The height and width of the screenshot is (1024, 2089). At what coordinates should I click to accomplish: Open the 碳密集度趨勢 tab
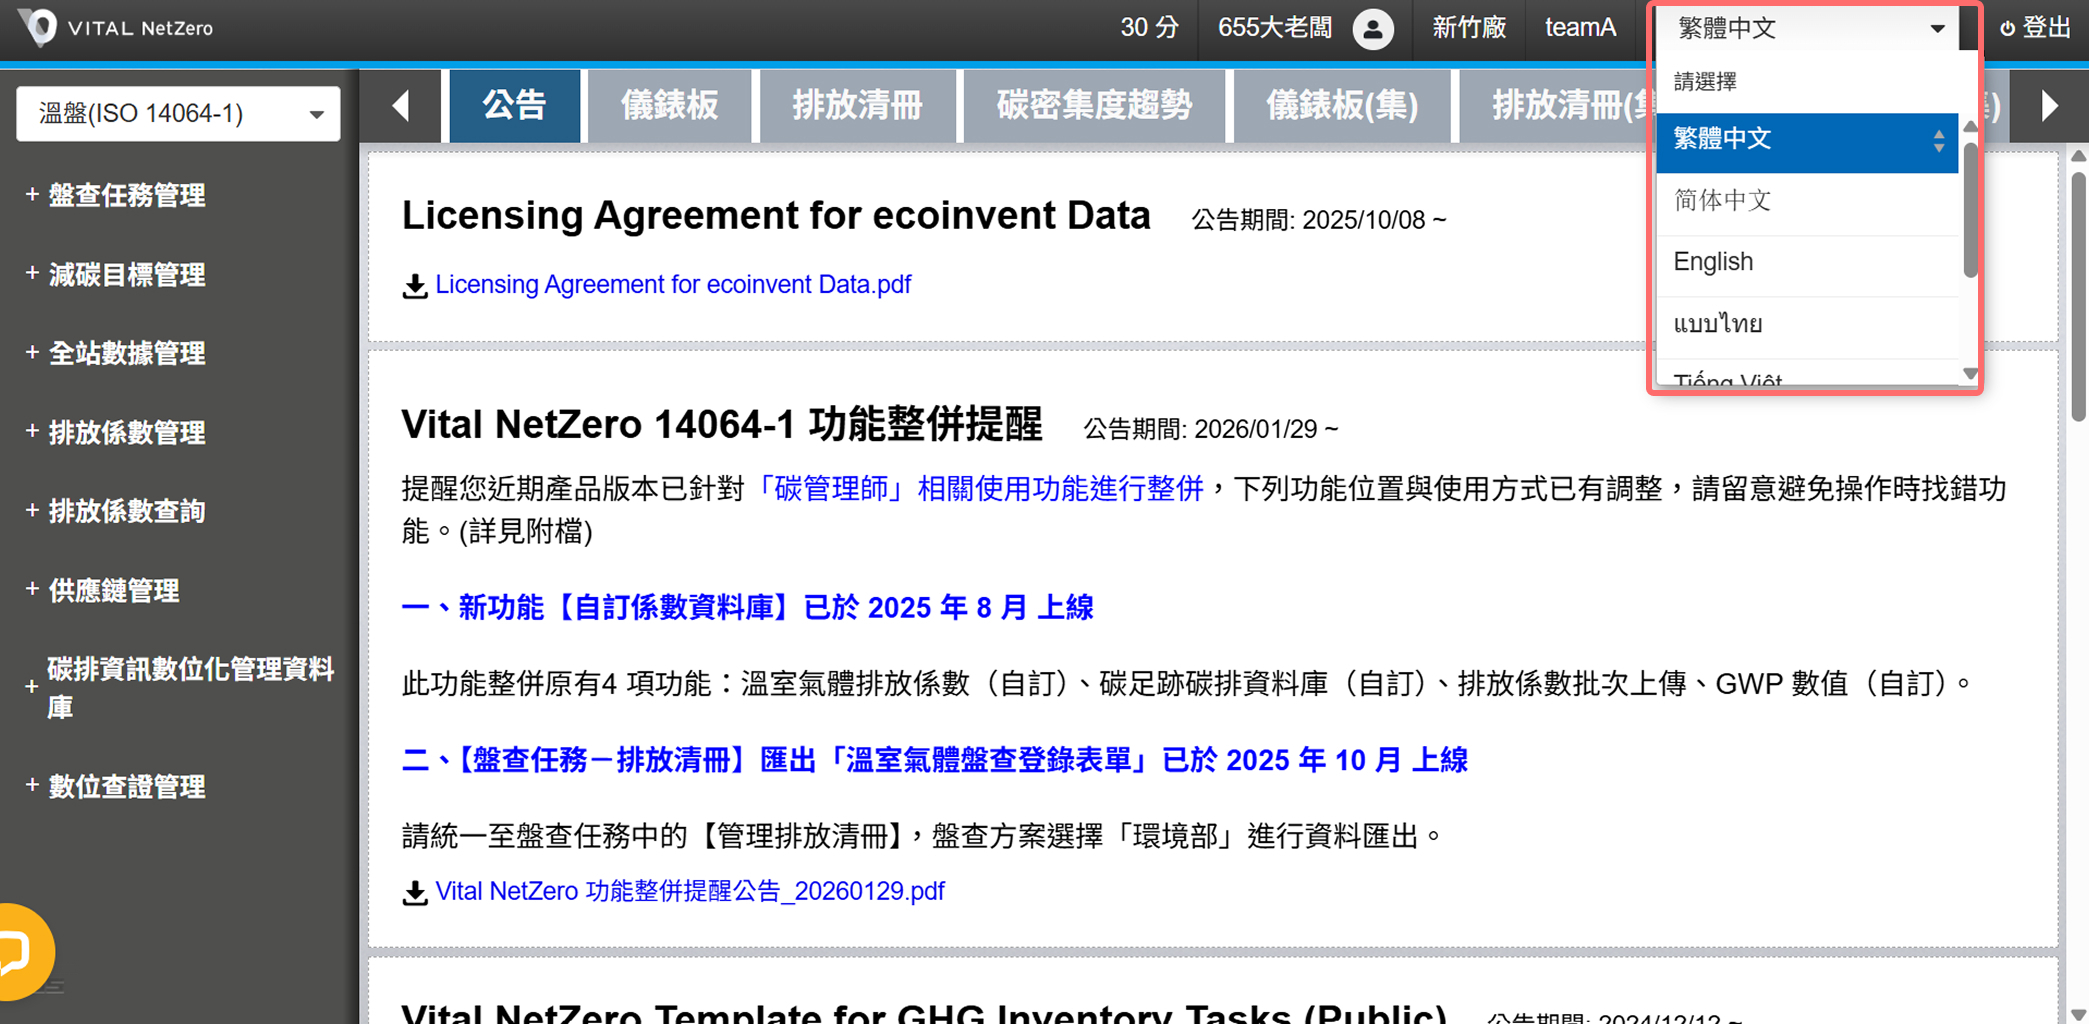click(x=1093, y=105)
